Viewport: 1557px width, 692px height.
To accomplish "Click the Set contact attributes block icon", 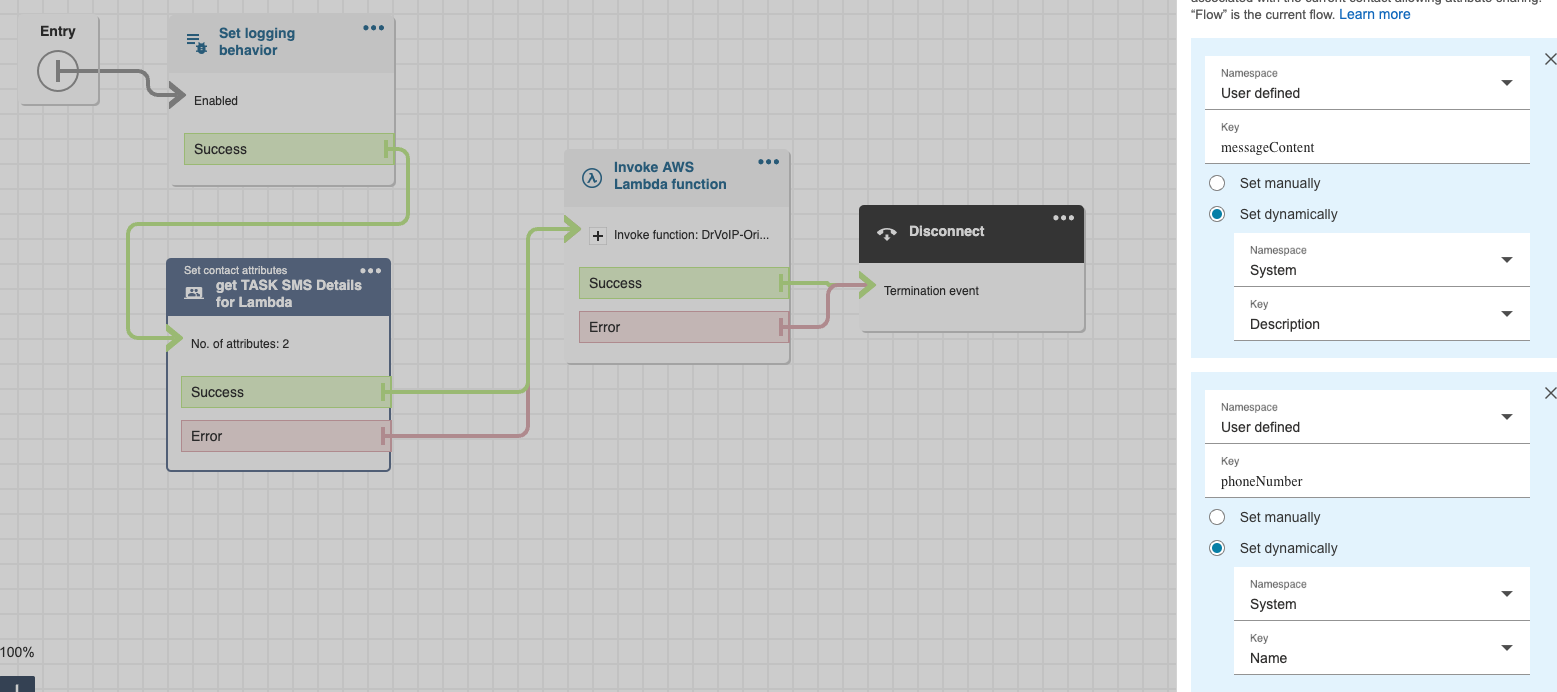I will point(194,293).
